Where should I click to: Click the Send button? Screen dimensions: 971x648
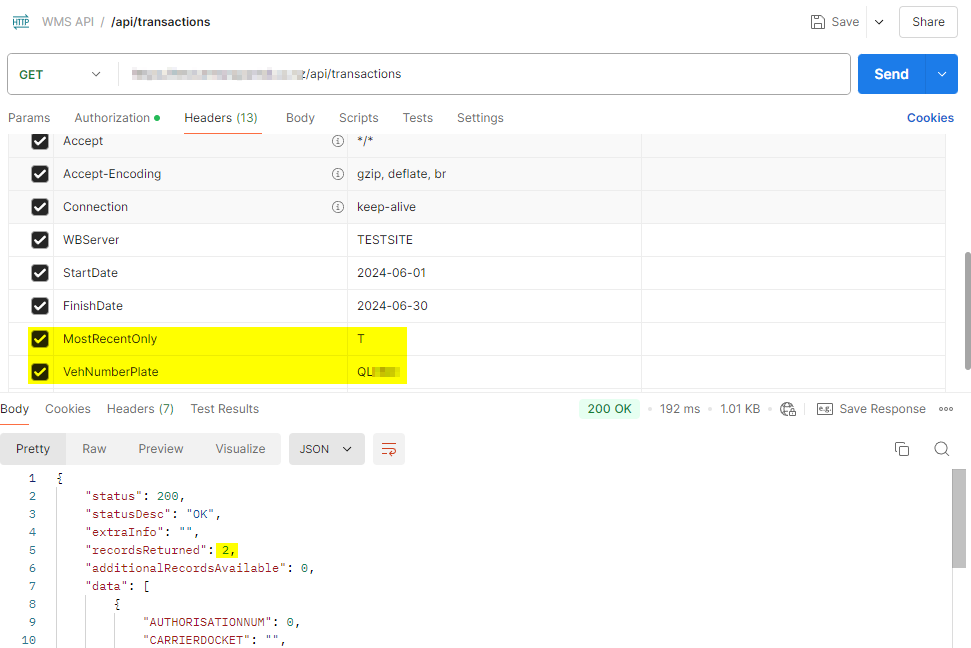click(891, 74)
